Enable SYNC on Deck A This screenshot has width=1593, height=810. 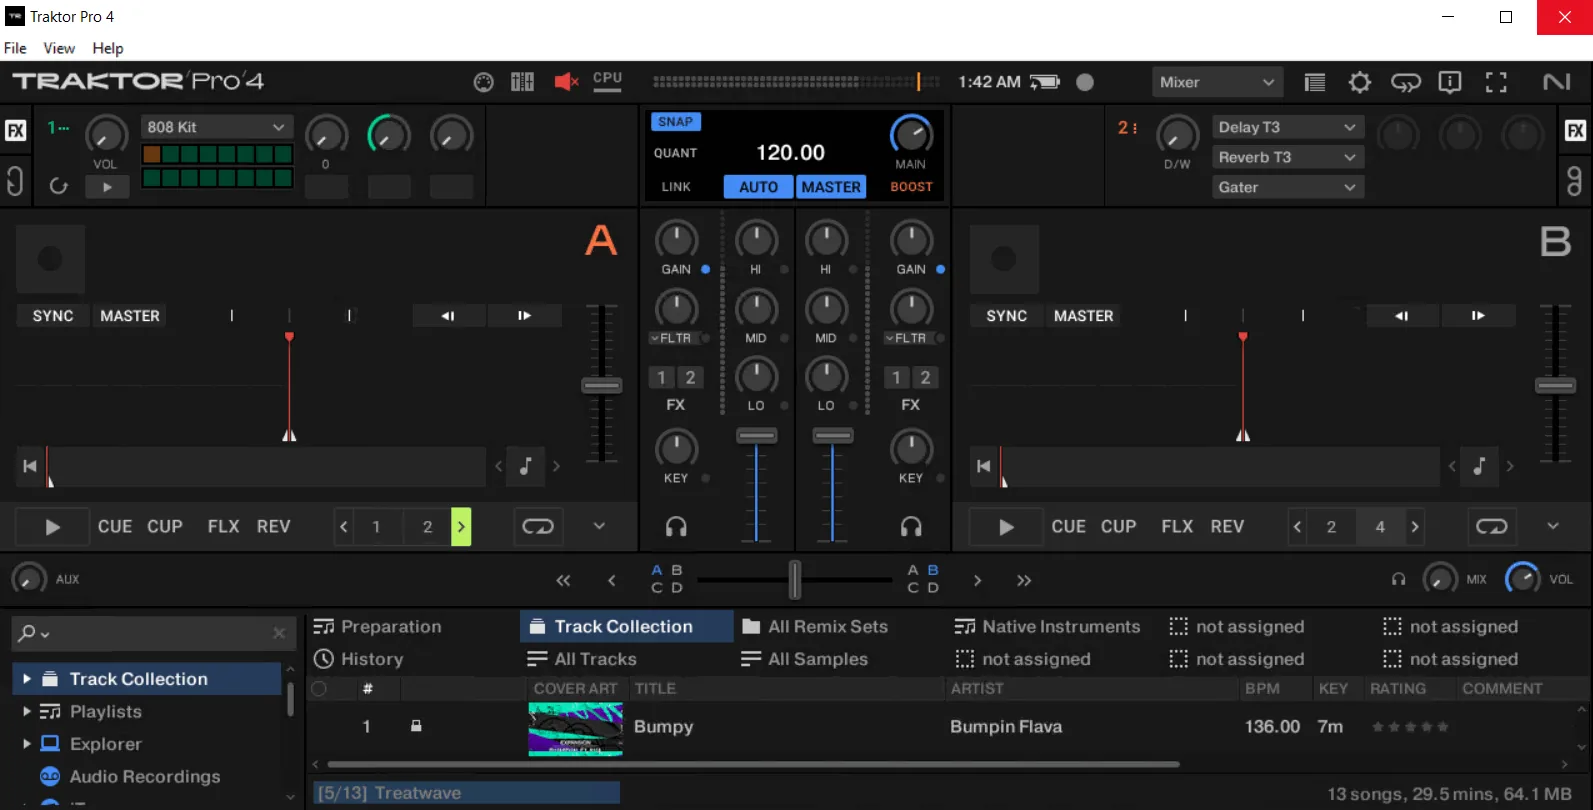click(x=53, y=316)
